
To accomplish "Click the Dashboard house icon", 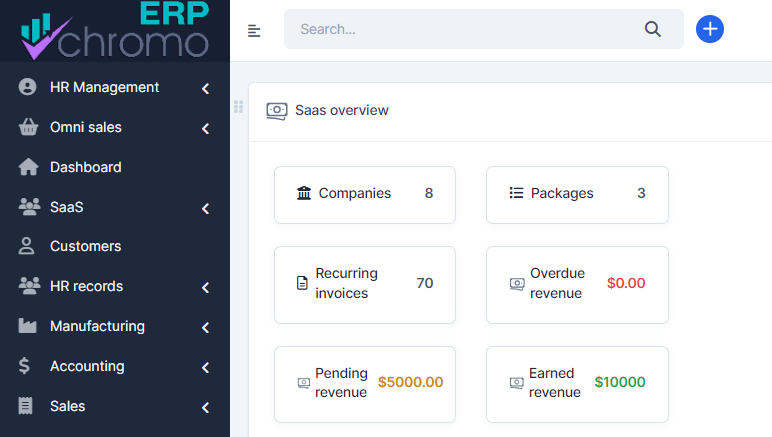I will click(28, 167).
